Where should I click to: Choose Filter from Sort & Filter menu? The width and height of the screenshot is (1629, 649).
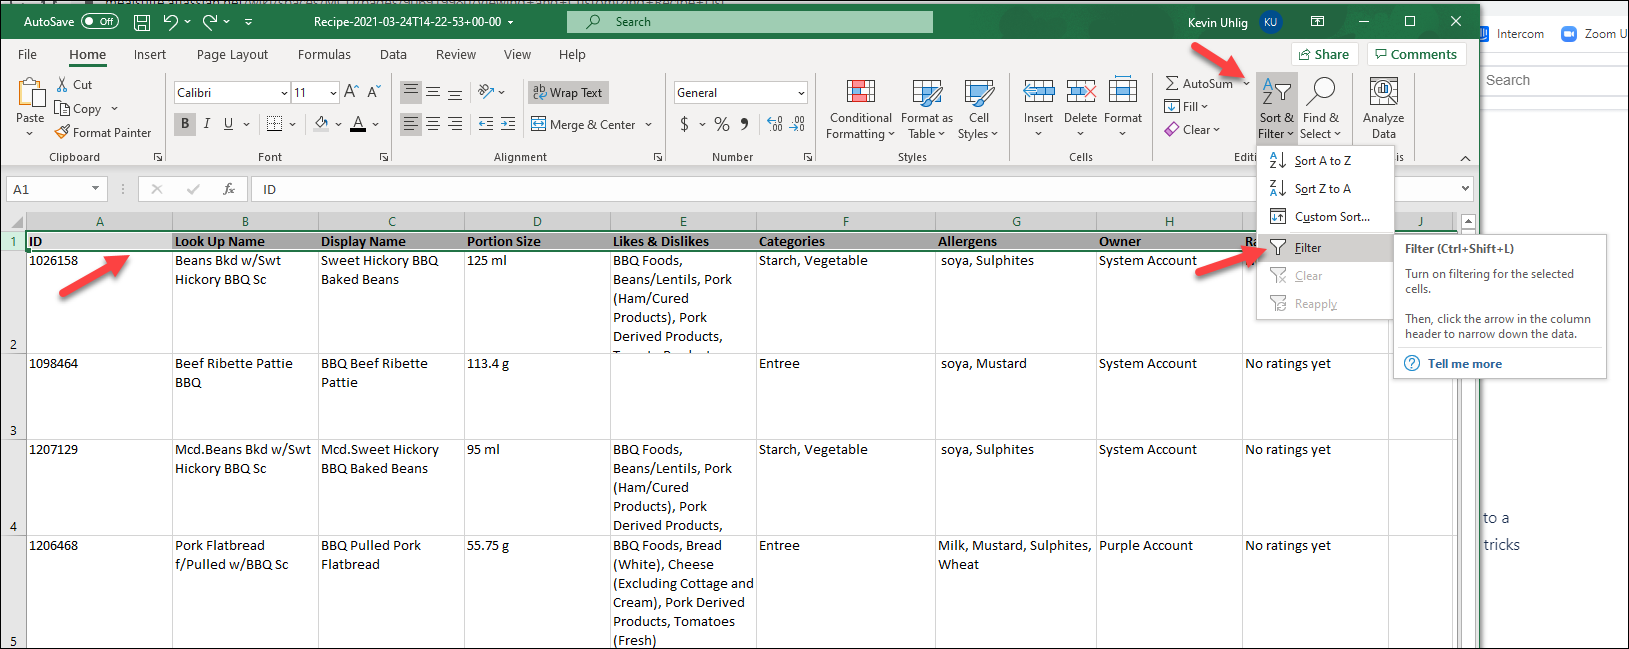point(1307,248)
